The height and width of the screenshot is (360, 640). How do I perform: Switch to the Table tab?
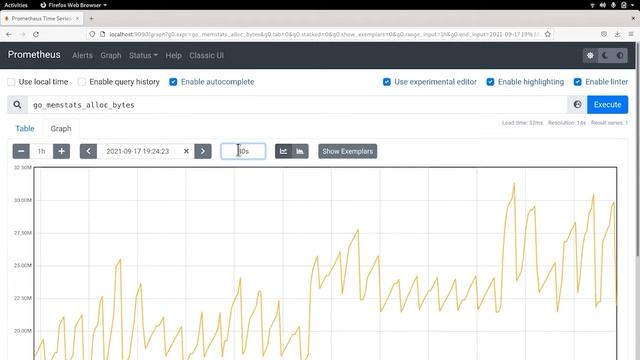tap(25, 129)
